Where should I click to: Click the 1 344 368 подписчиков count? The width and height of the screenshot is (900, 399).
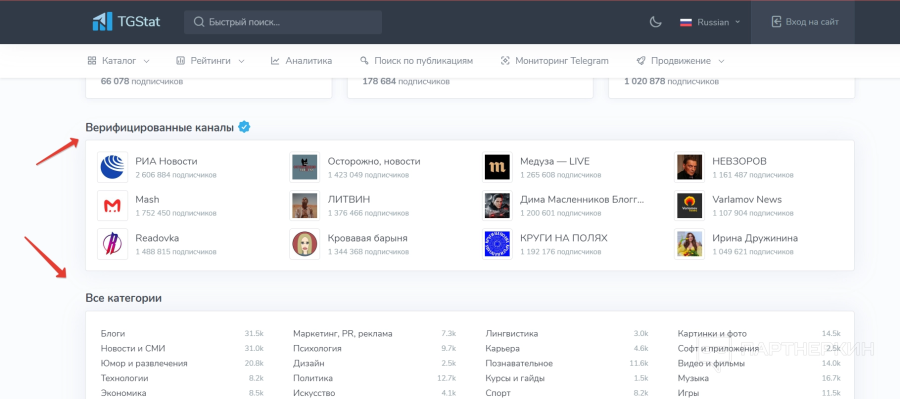coord(368,251)
